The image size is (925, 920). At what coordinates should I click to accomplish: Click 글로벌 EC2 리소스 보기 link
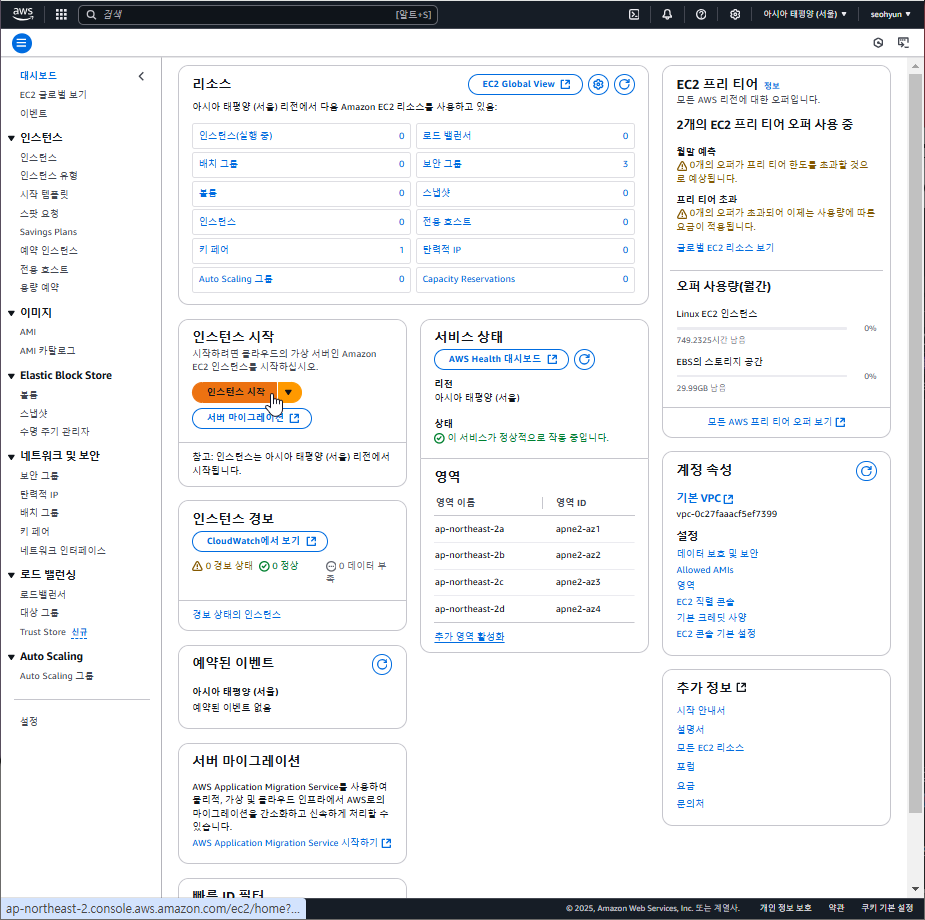coord(725,248)
